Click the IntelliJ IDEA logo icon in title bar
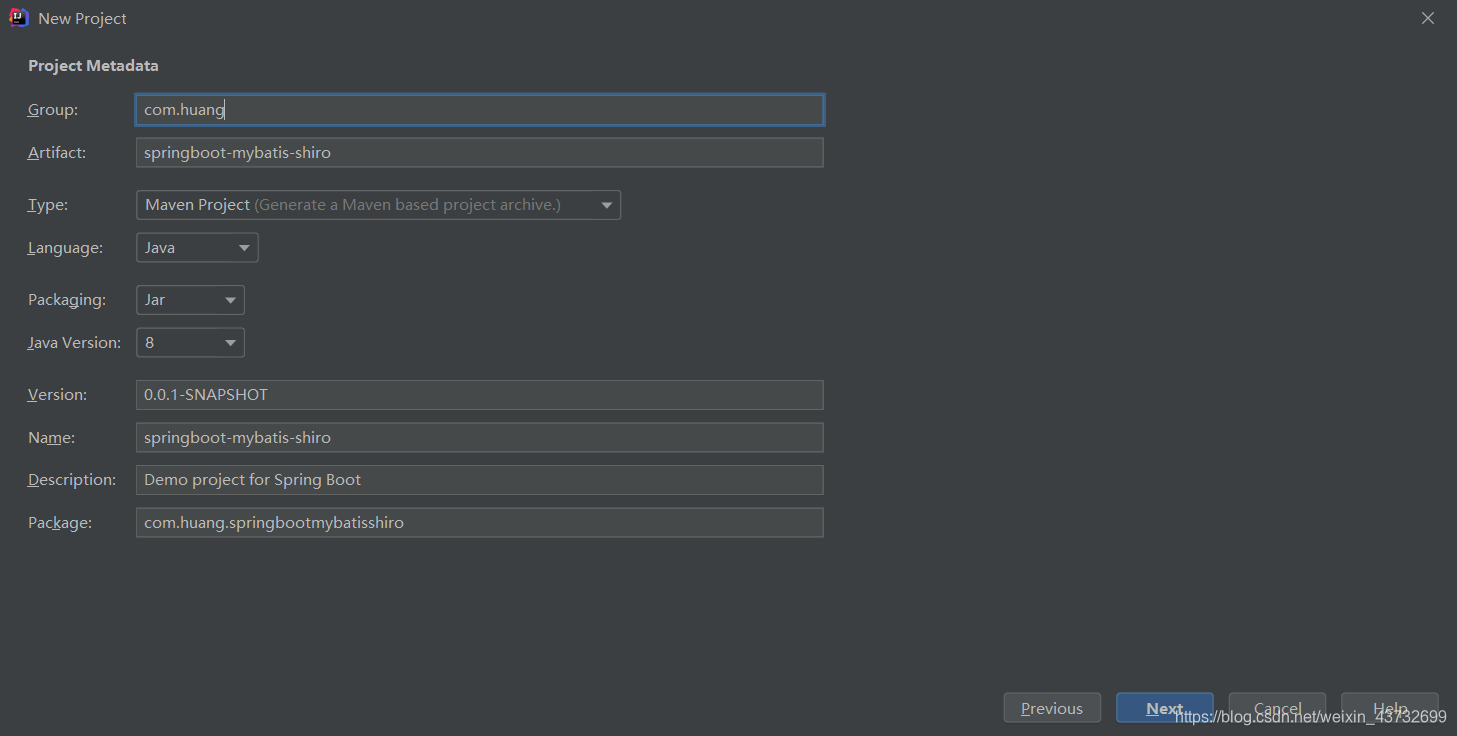 (x=19, y=18)
